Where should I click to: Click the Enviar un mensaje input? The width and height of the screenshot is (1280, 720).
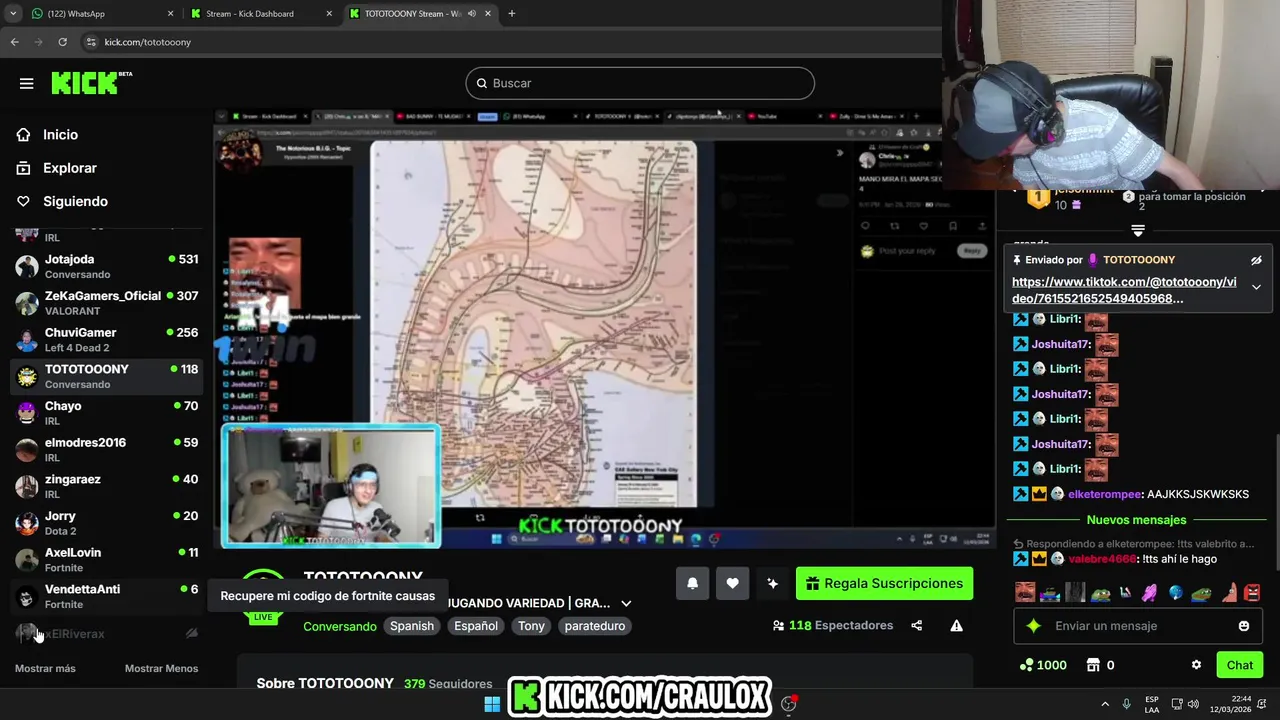point(1140,626)
